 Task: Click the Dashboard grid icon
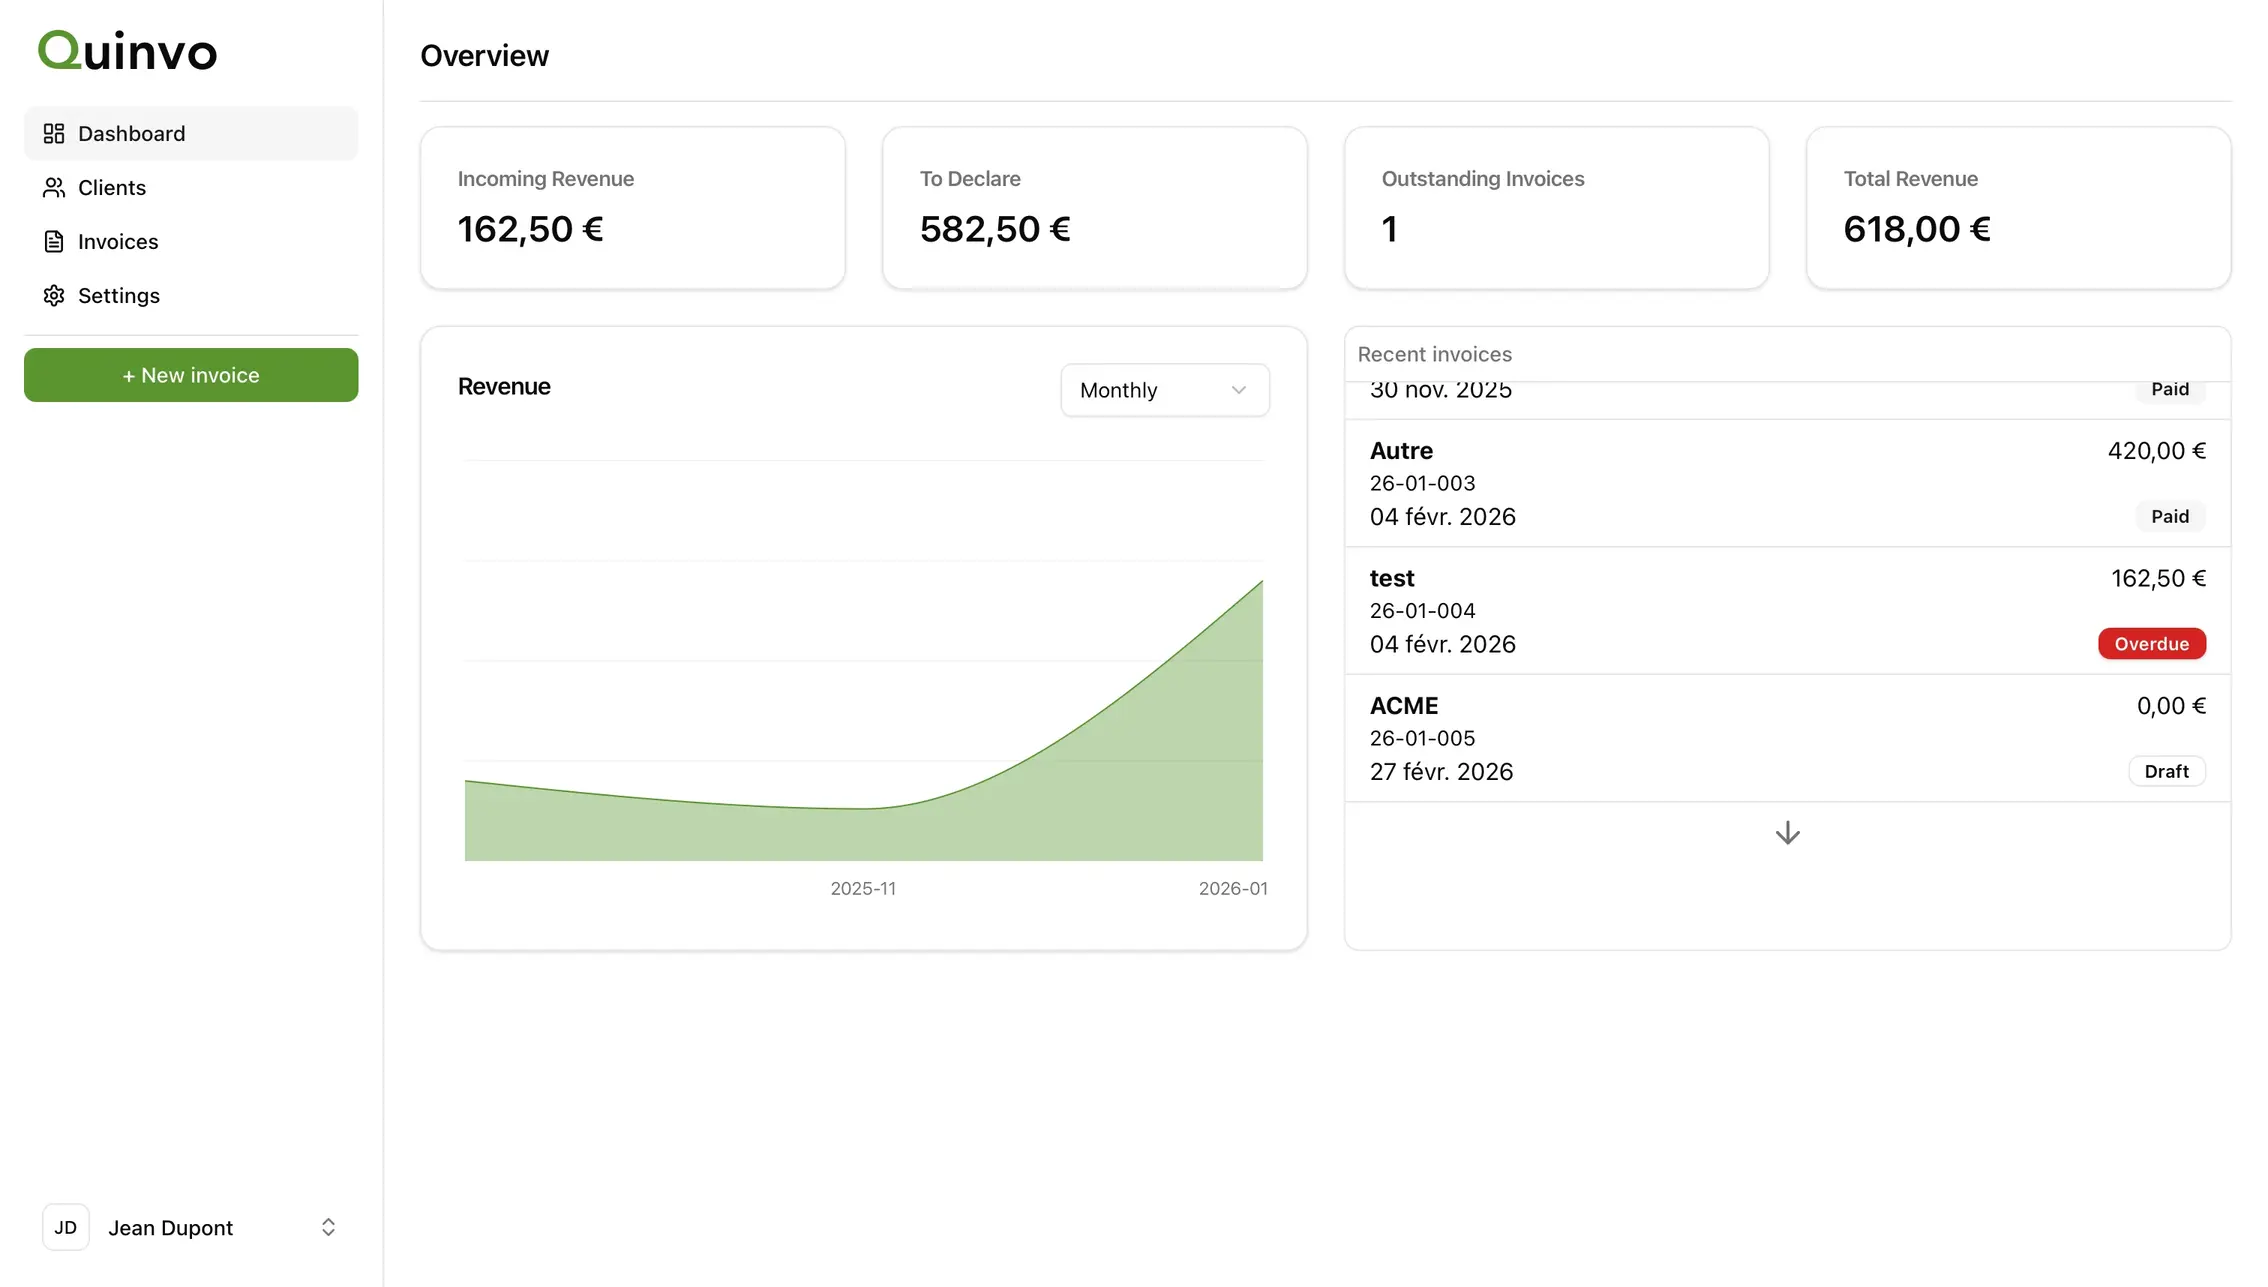point(54,133)
